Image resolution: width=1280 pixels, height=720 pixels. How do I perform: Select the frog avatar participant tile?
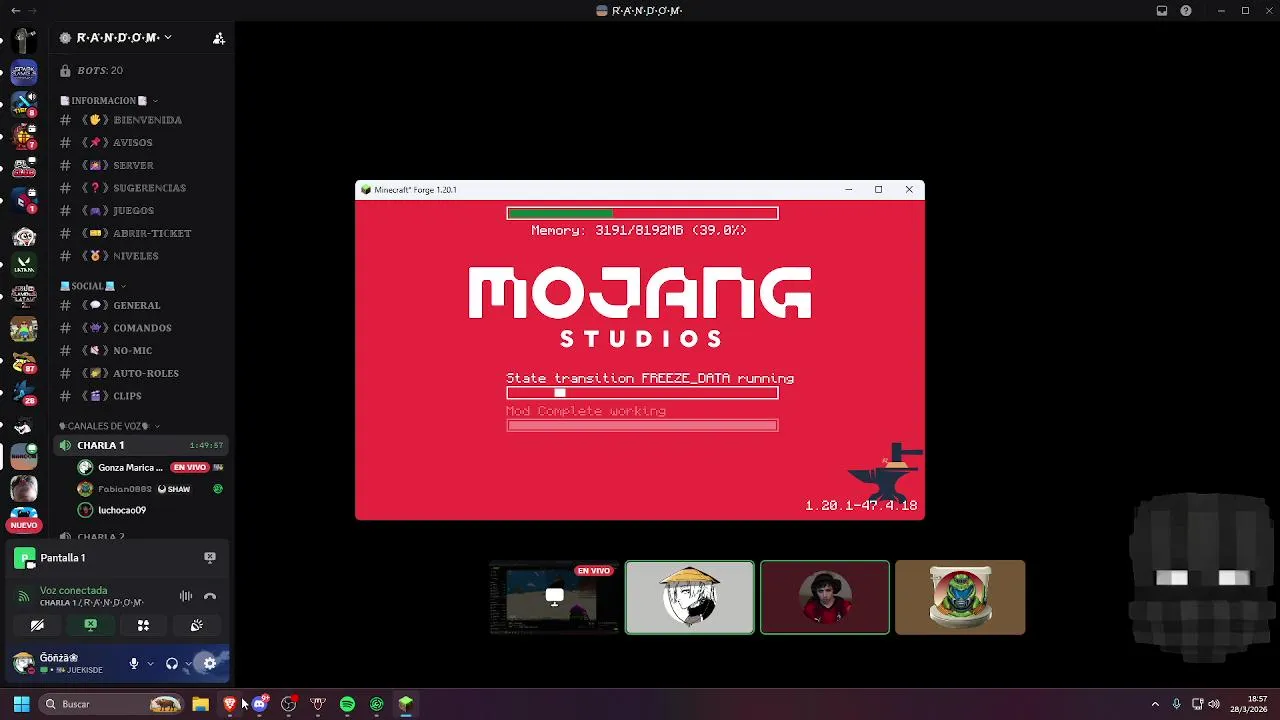960,598
